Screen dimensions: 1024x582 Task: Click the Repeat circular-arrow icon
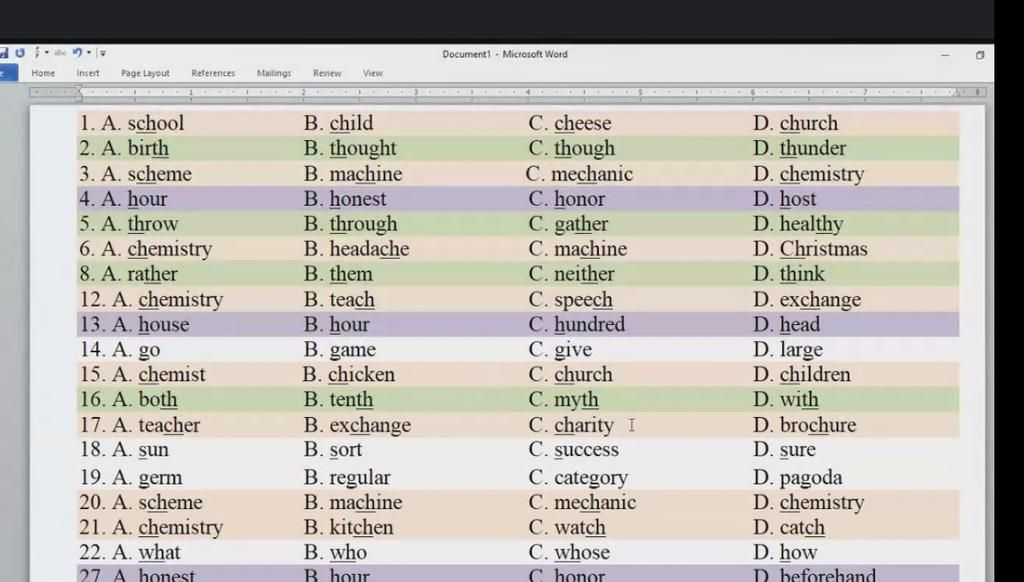coord(20,53)
